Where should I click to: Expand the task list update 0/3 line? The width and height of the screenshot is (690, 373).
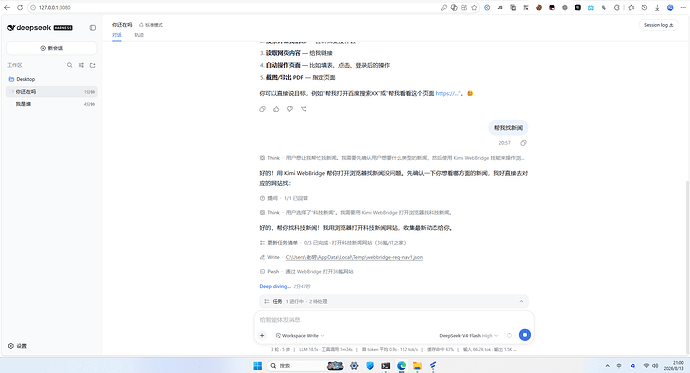(x=333, y=243)
